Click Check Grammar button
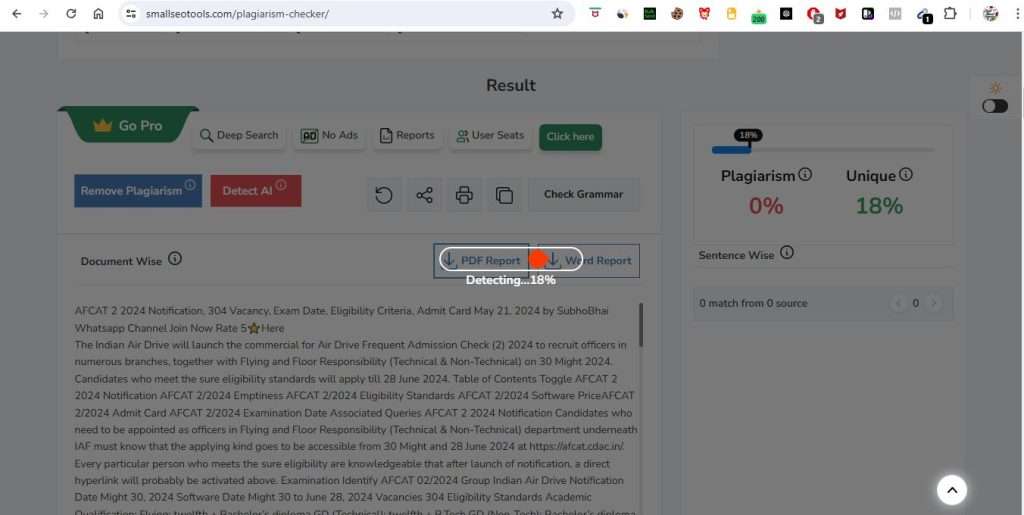The image size is (1024, 515). pyautogui.click(x=583, y=195)
